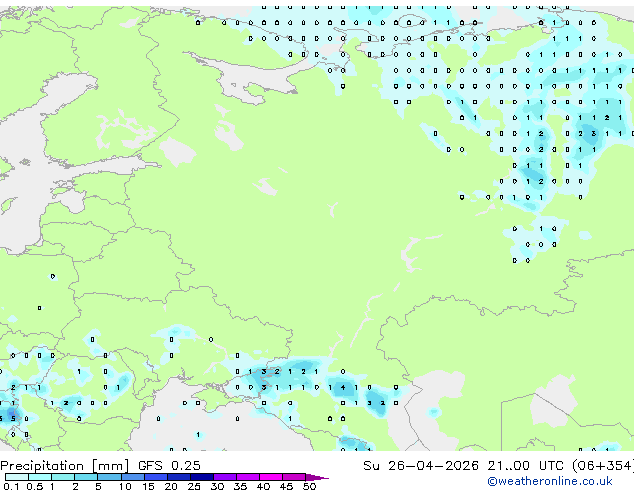Click the above-50 mm arrow tip on legend
The height and width of the screenshot is (490, 634).
pos(317,477)
